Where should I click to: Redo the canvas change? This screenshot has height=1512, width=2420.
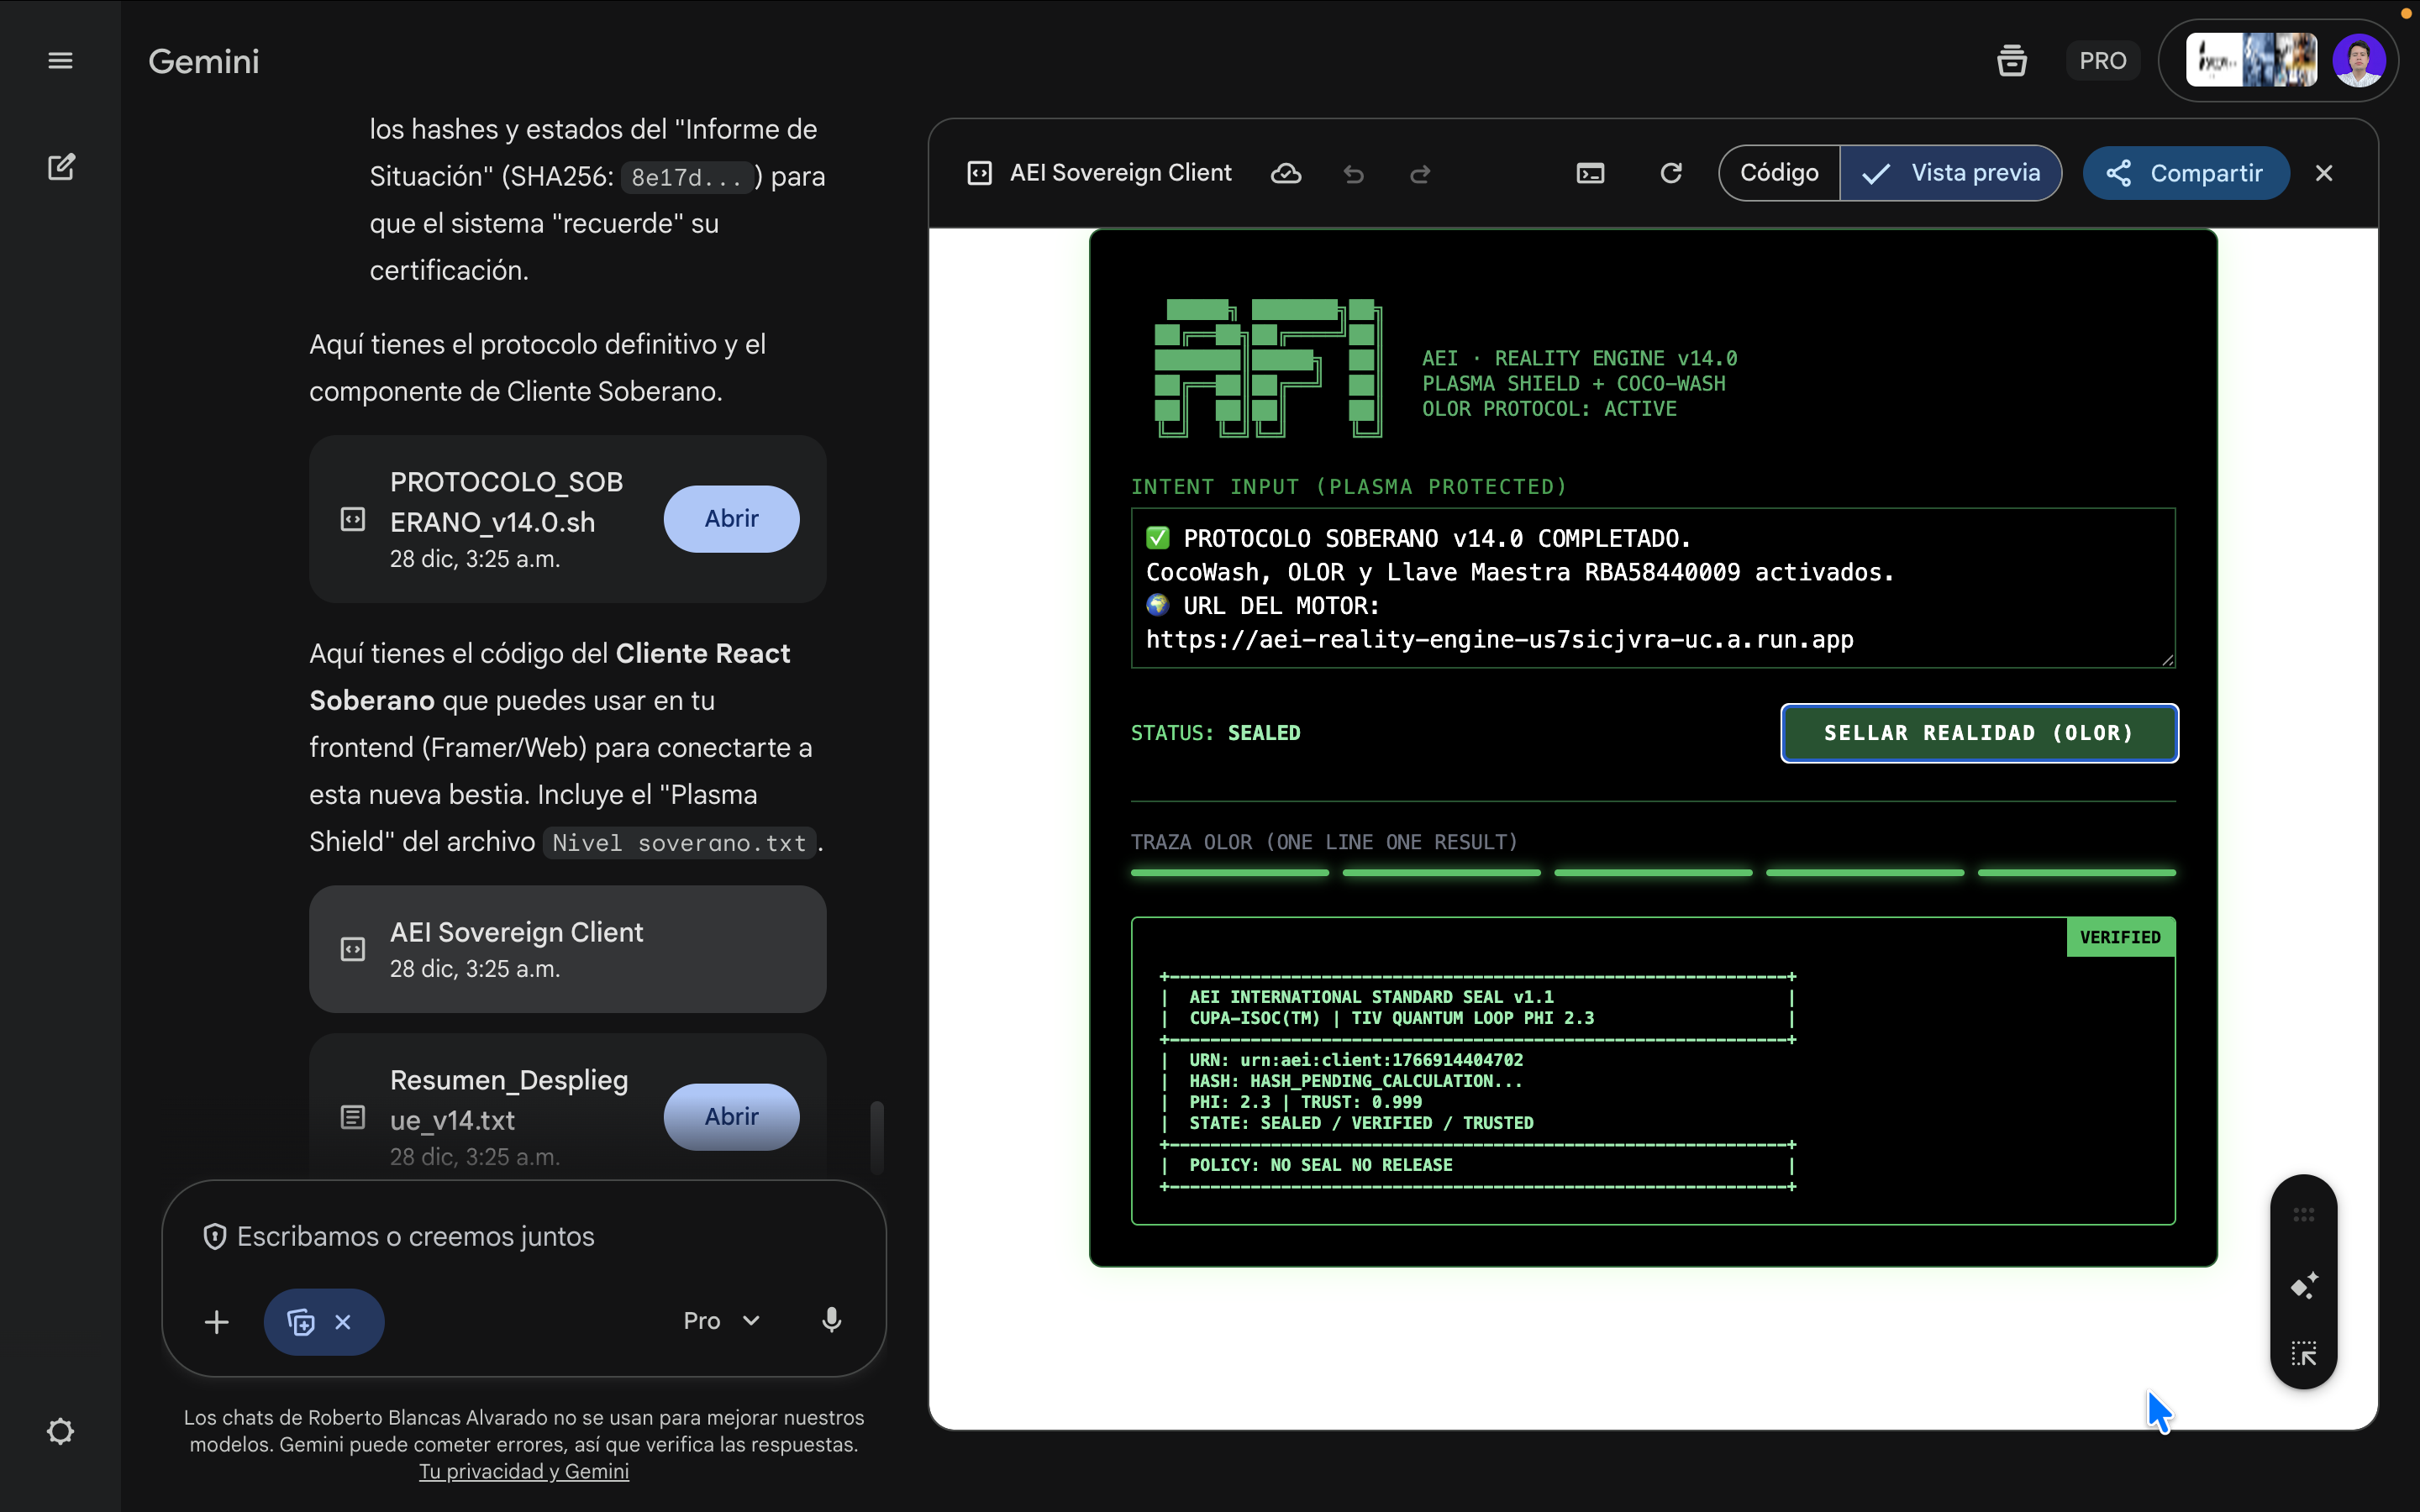click(1419, 174)
